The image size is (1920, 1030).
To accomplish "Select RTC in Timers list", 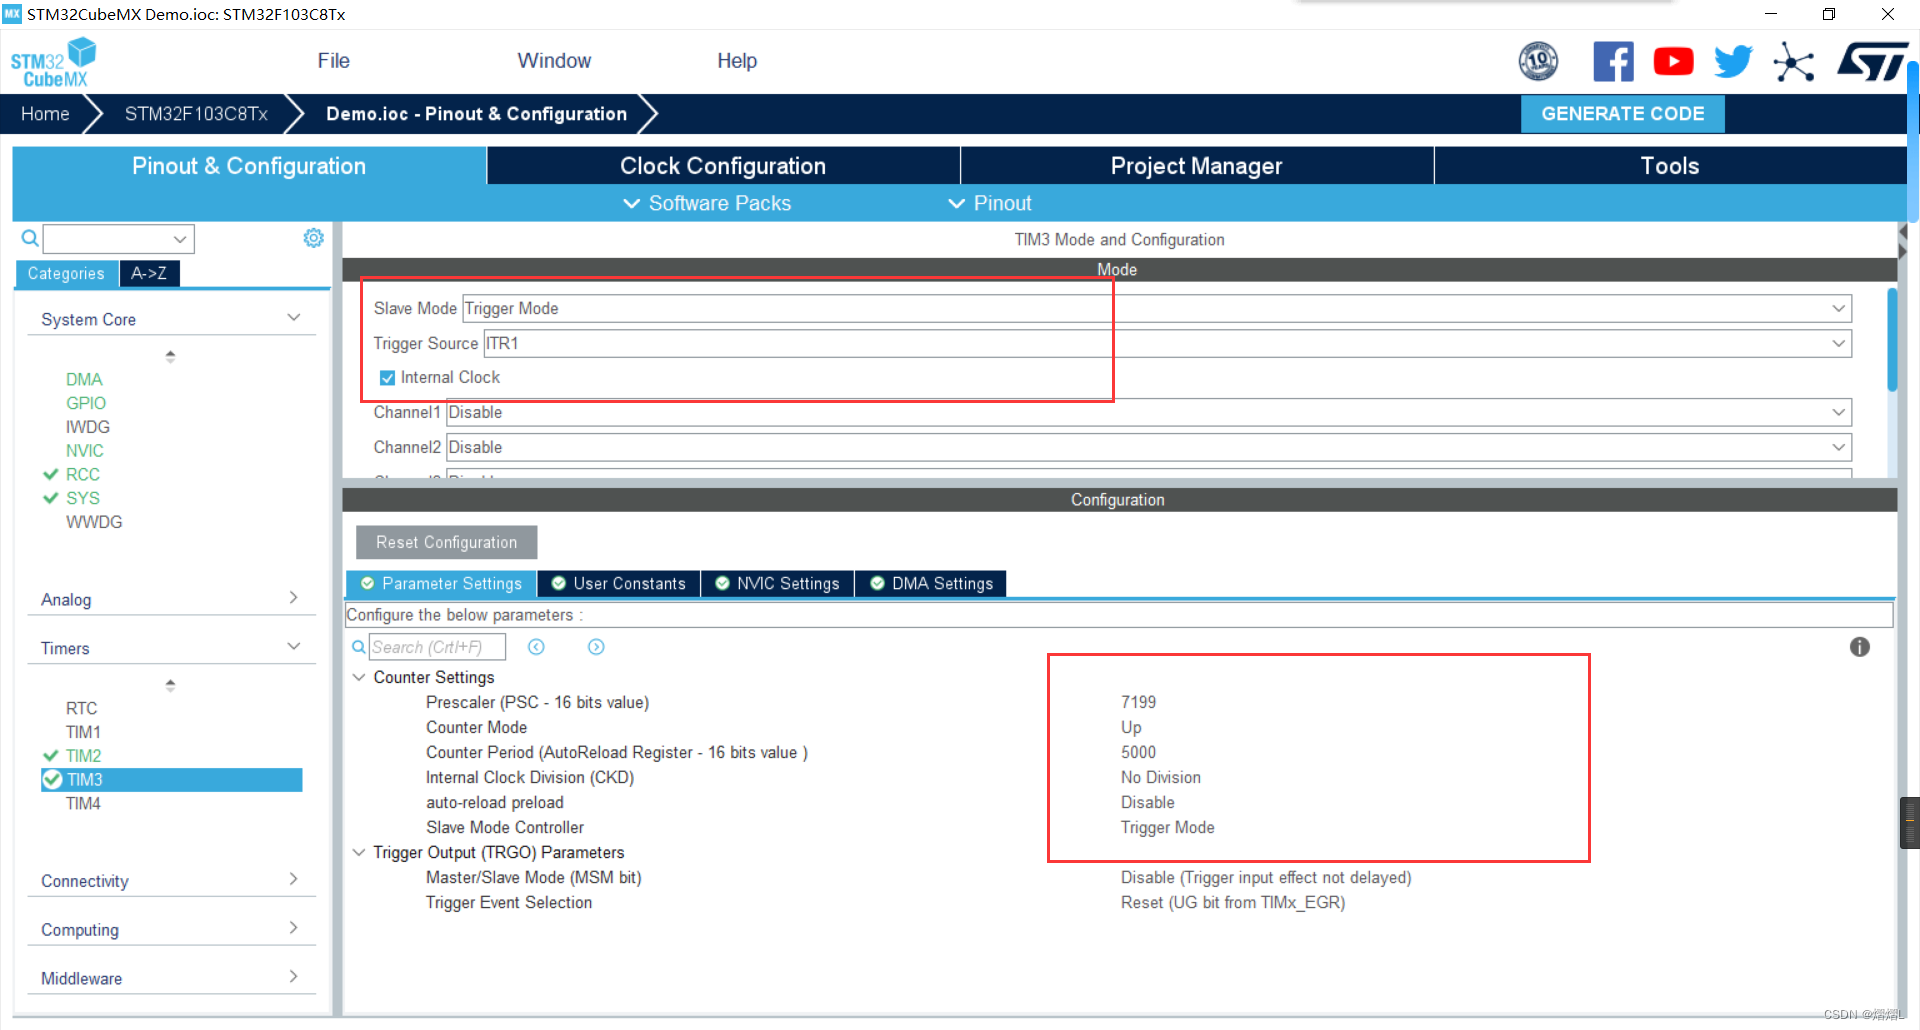I will [x=82, y=708].
